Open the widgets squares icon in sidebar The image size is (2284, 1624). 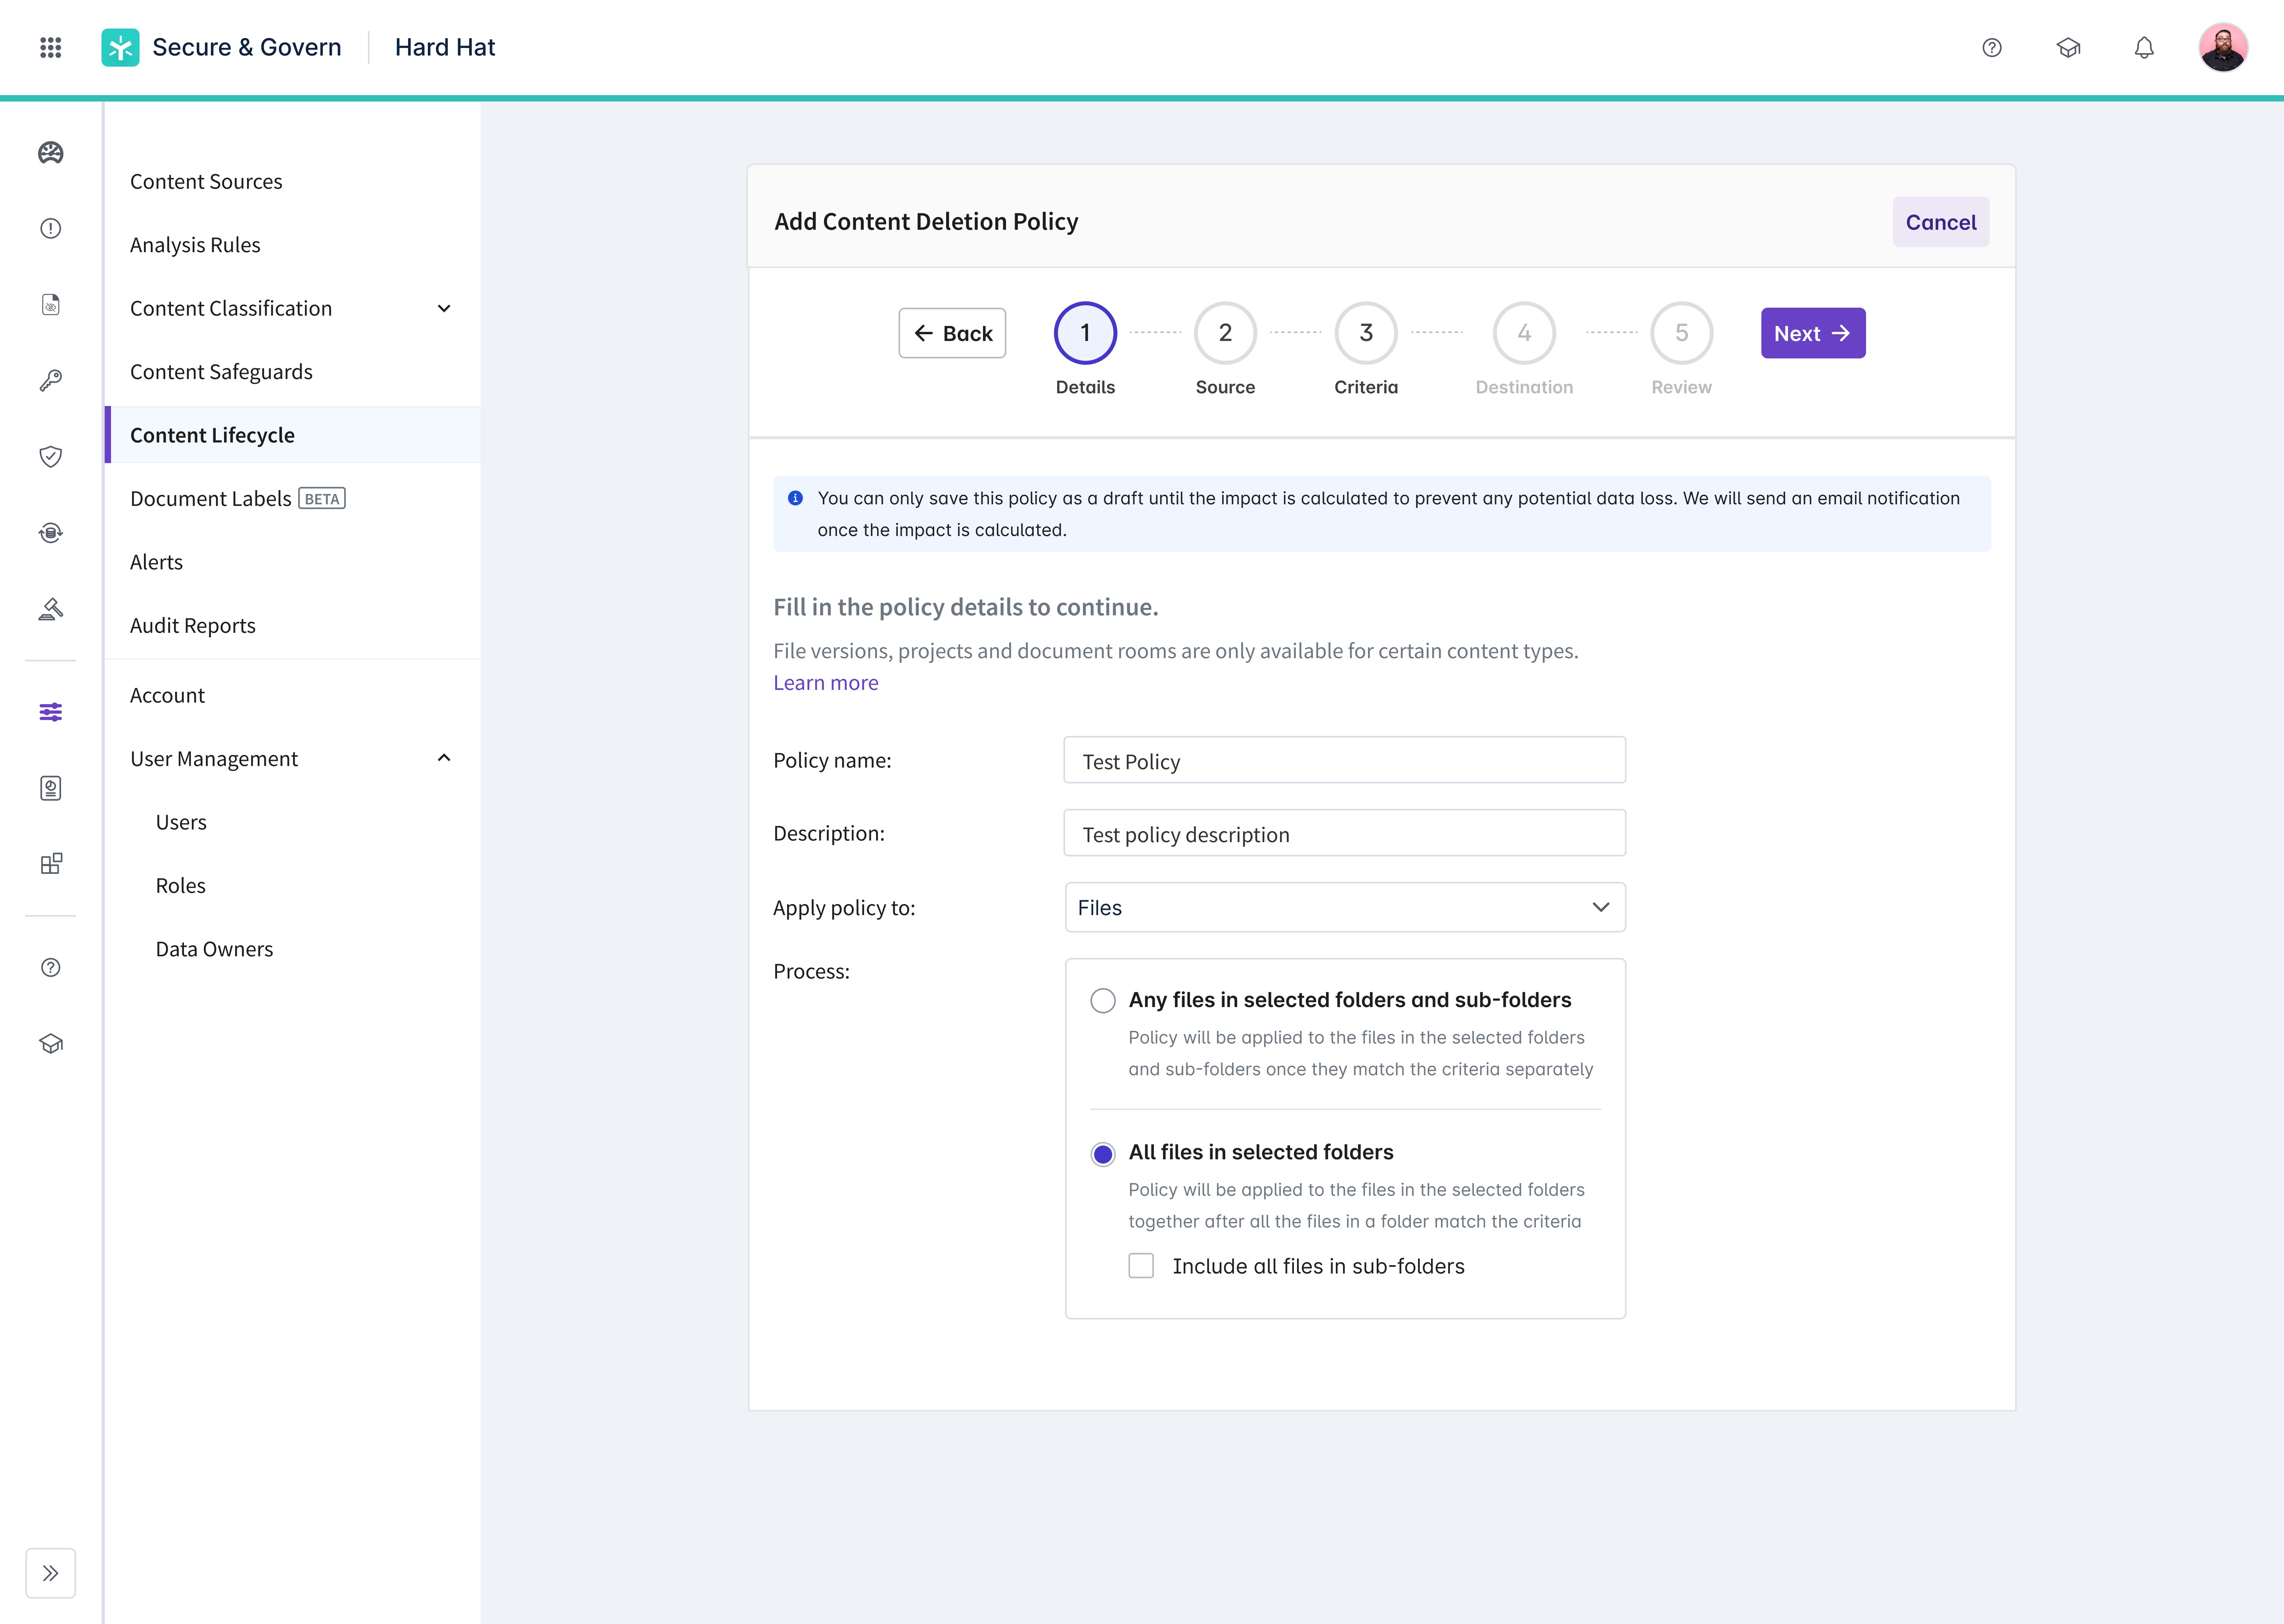[51, 864]
